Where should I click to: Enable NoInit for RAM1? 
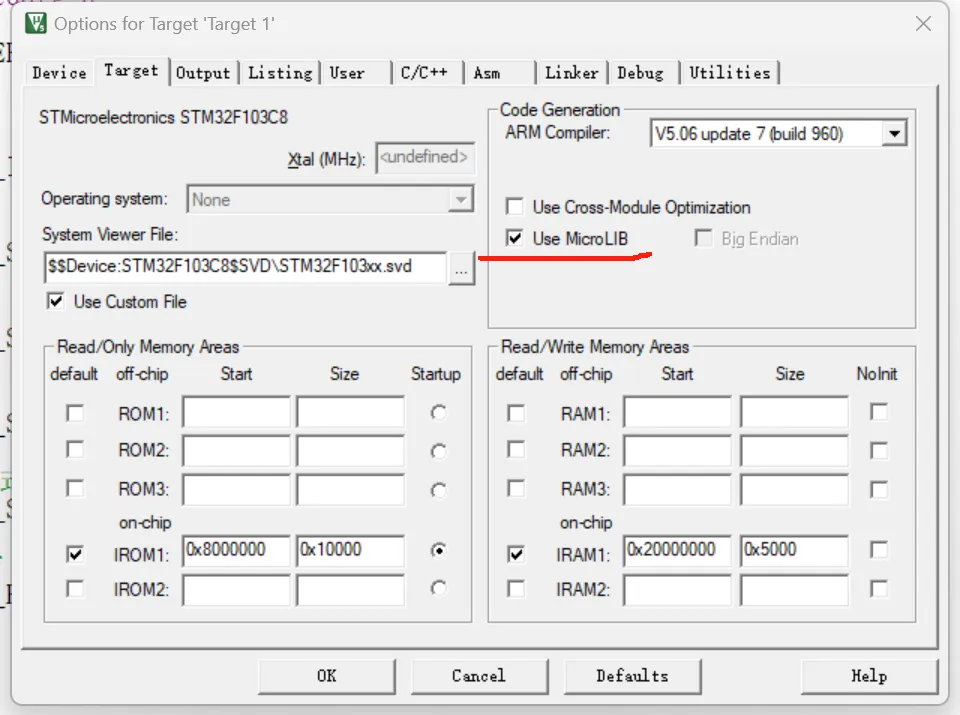coord(879,412)
